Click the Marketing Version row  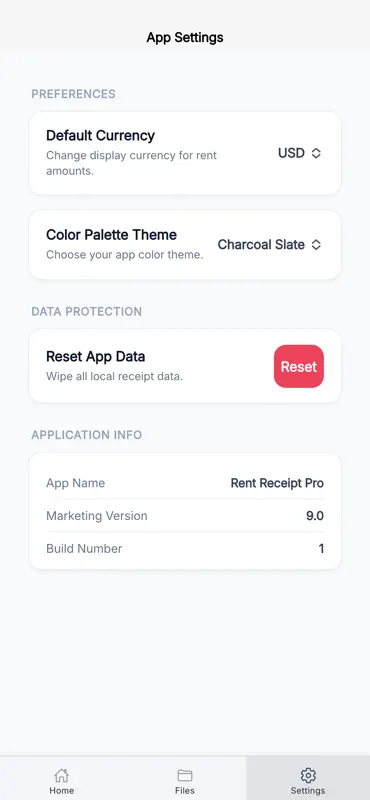pyautogui.click(x=185, y=515)
